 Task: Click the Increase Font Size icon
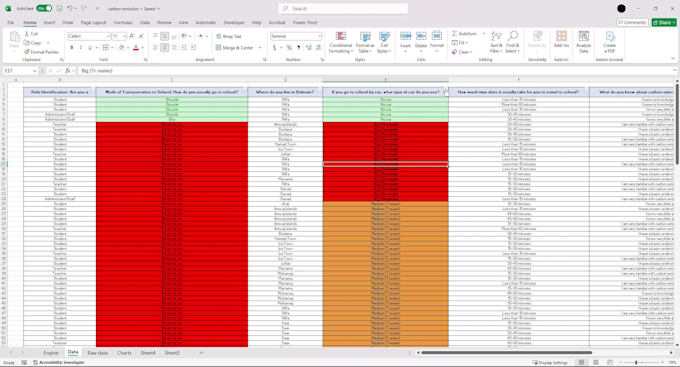(x=132, y=36)
